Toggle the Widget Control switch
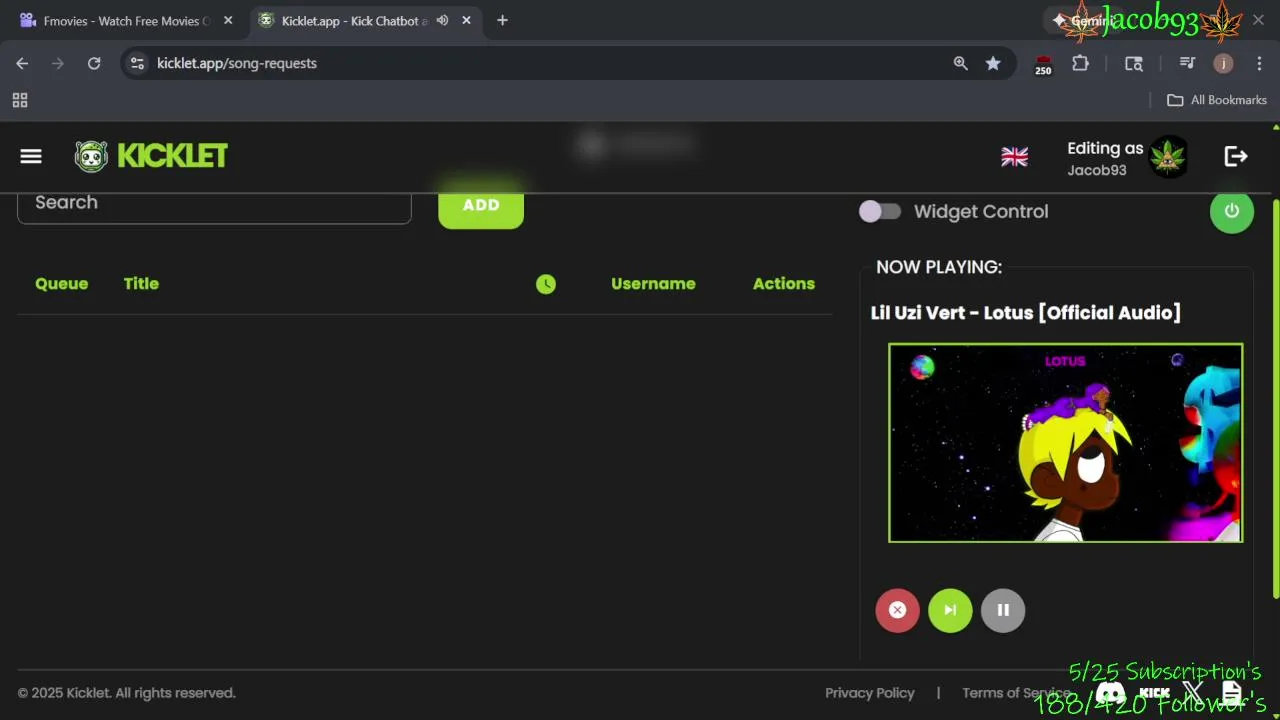This screenshot has height=720, width=1280. (880, 211)
